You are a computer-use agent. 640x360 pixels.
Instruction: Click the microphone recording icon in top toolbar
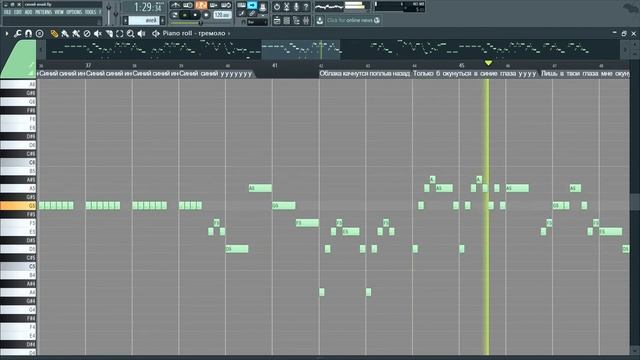pos(296,7)
